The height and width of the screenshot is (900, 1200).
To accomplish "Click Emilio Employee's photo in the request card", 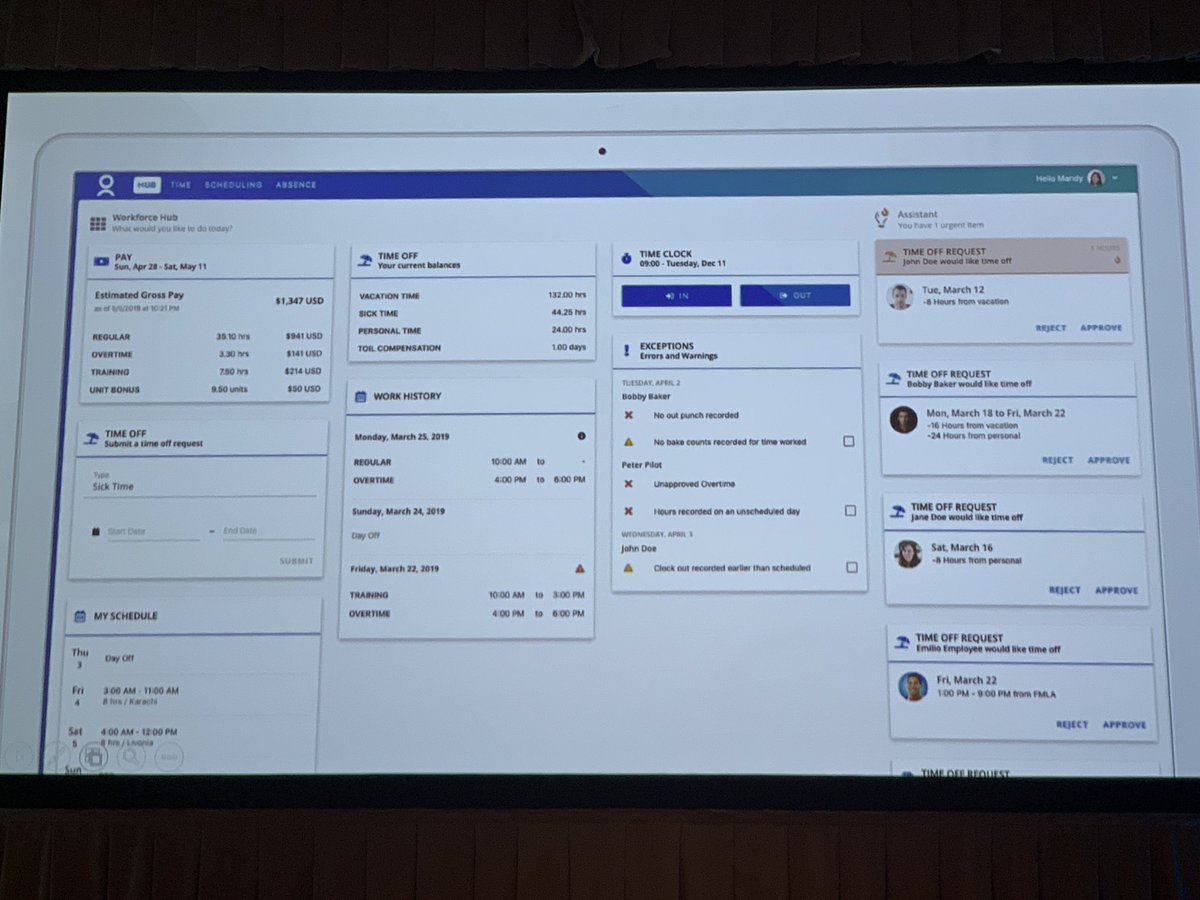I will 912,686.
